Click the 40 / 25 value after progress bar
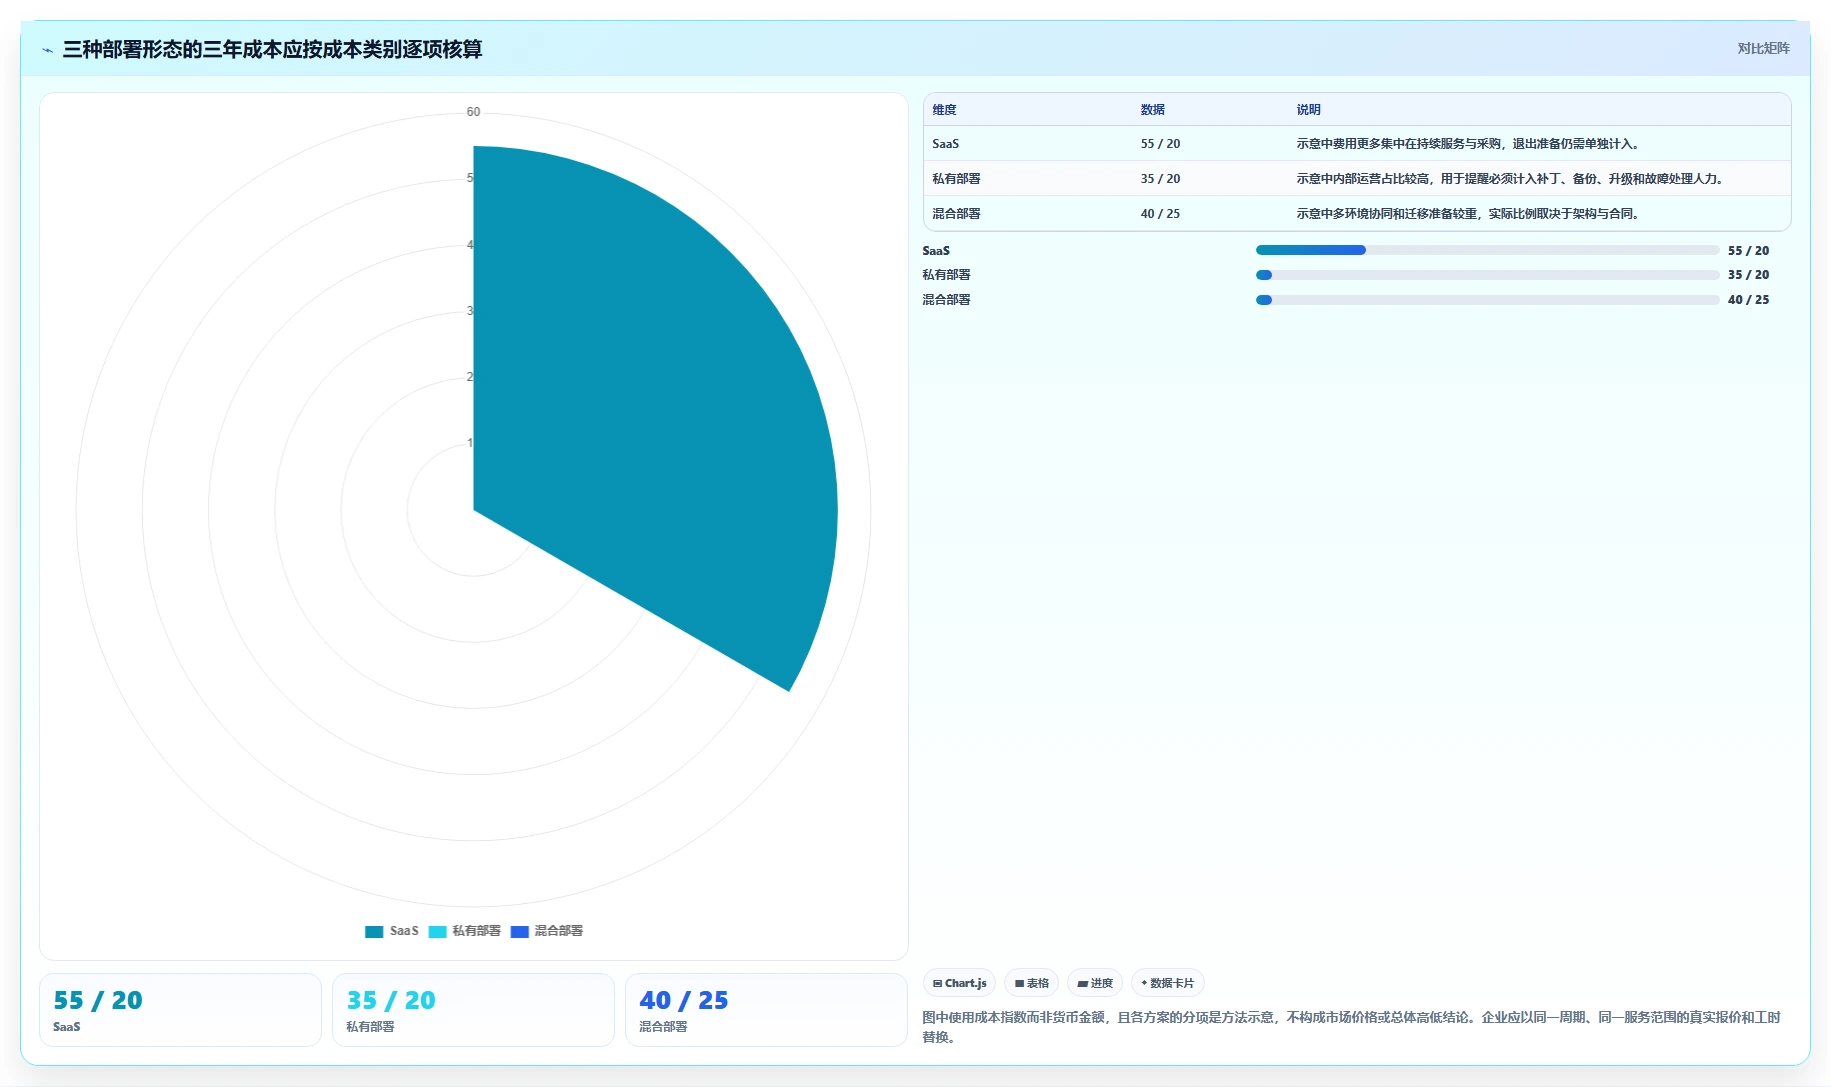The image size is (1831, 1087). coord(1748,300)
